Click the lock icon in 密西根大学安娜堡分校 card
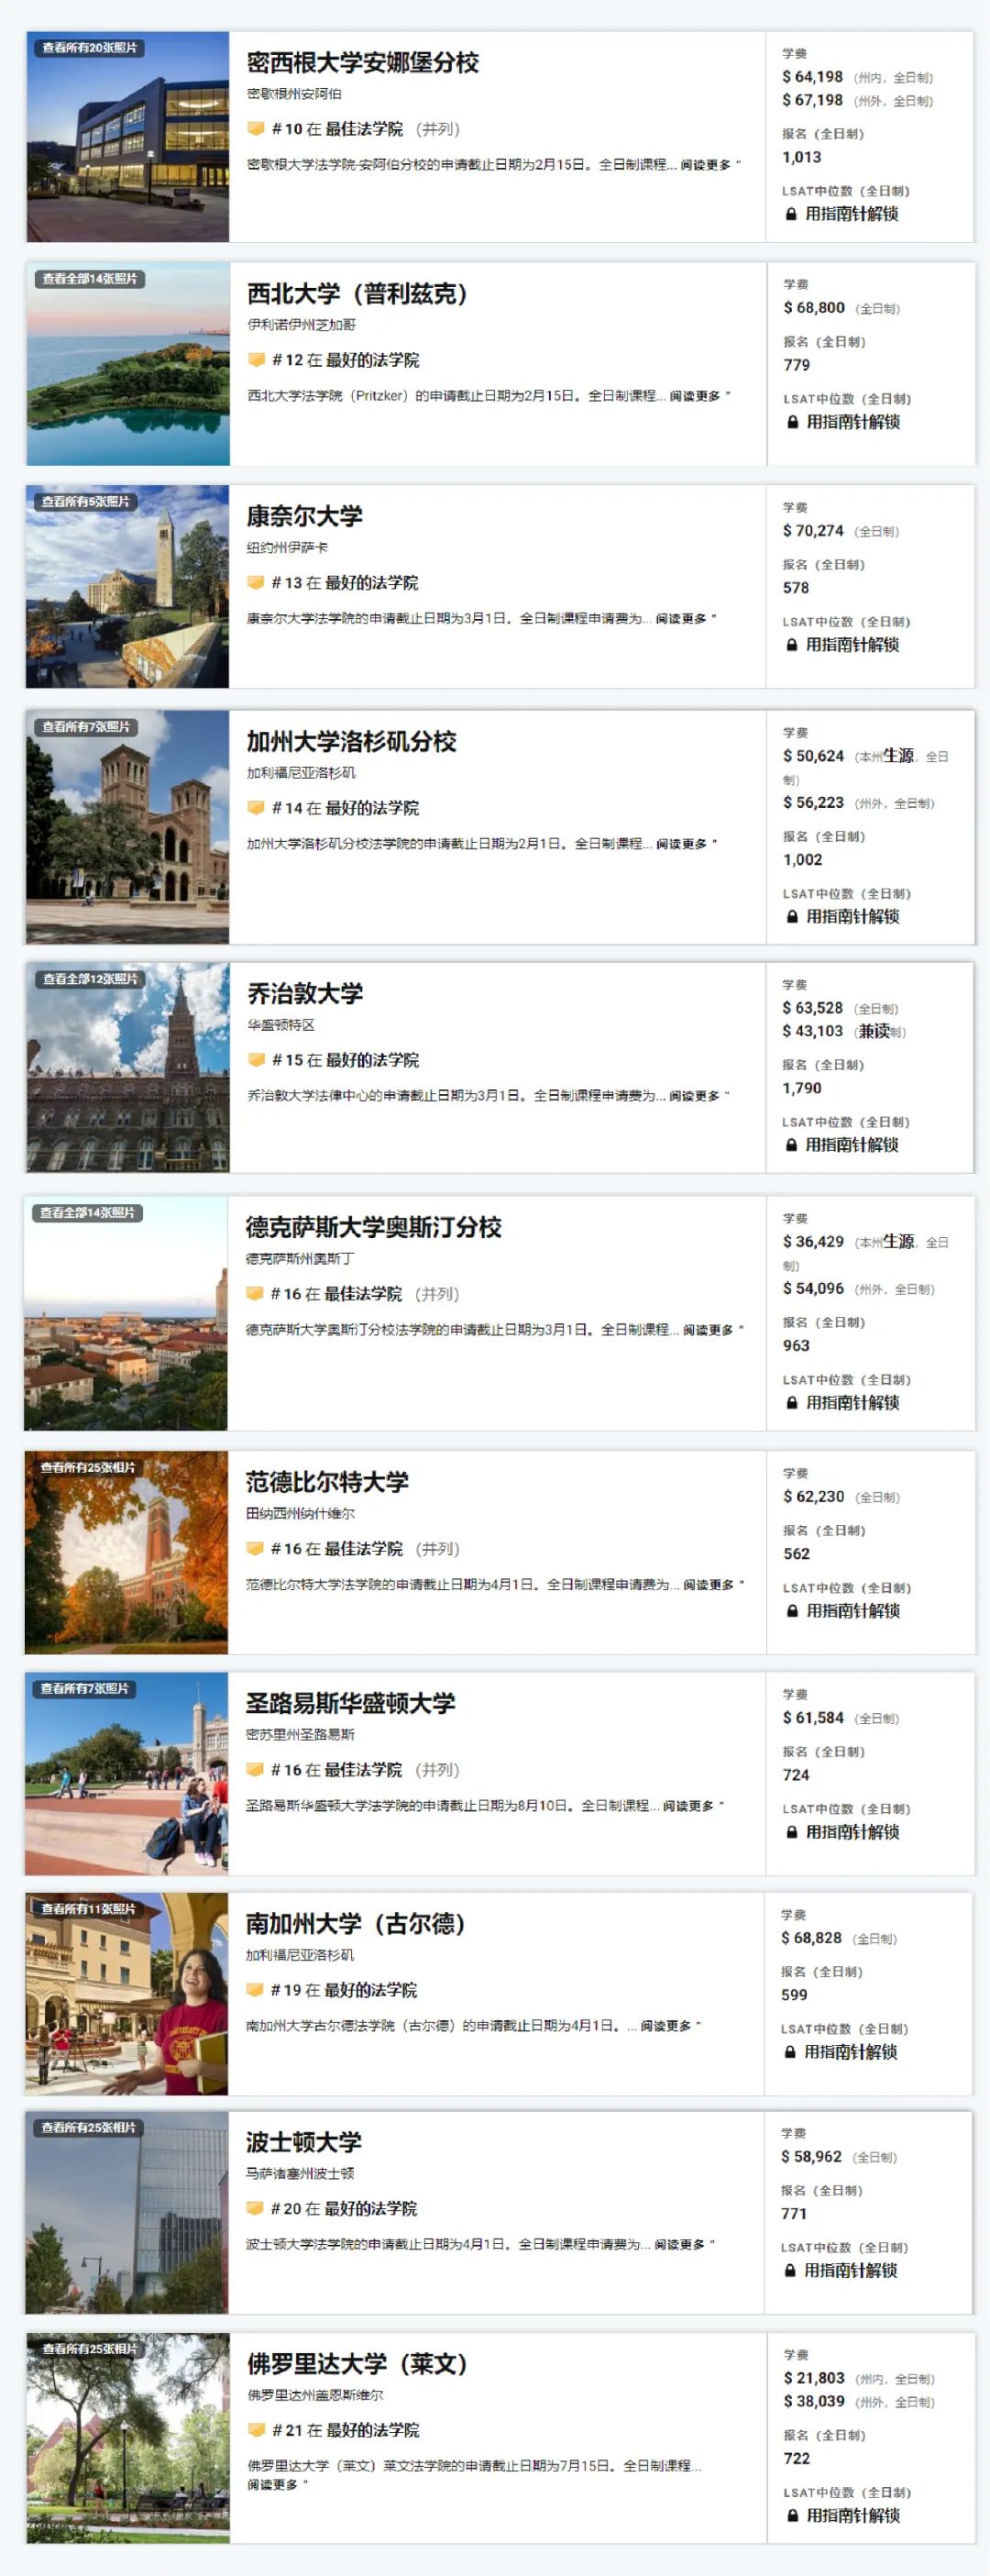Image resolution: width=990 pixels, height=2576 pixels. click(x=791, y=214)
